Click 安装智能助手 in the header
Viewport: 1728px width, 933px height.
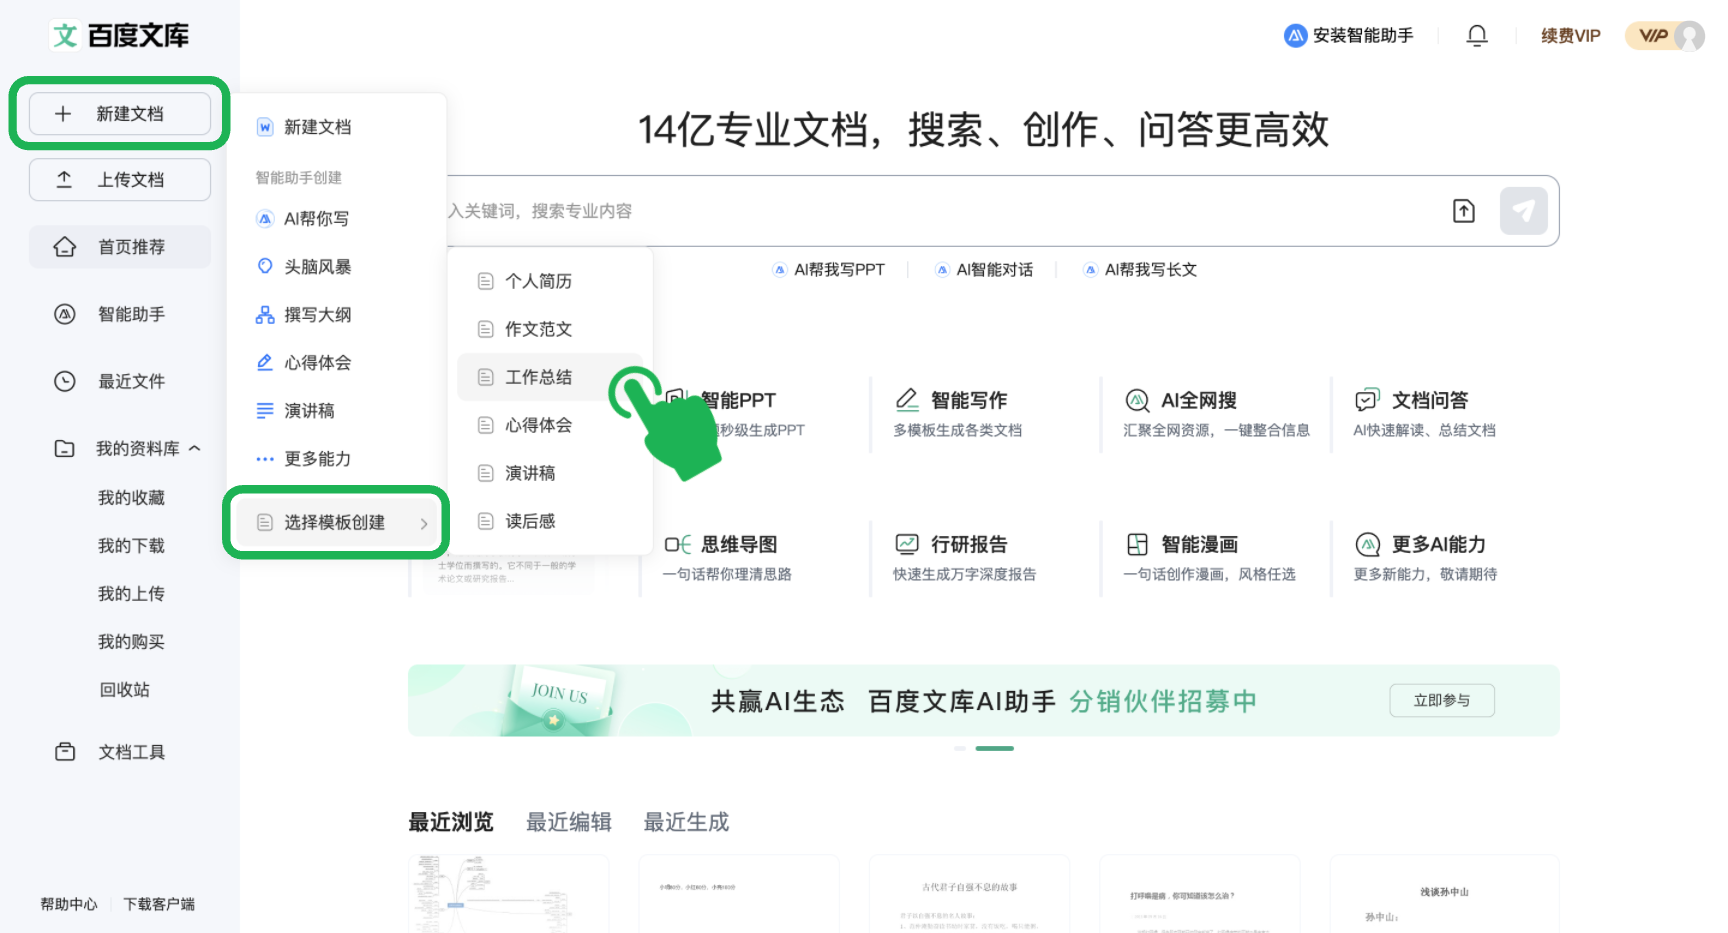1349,36
